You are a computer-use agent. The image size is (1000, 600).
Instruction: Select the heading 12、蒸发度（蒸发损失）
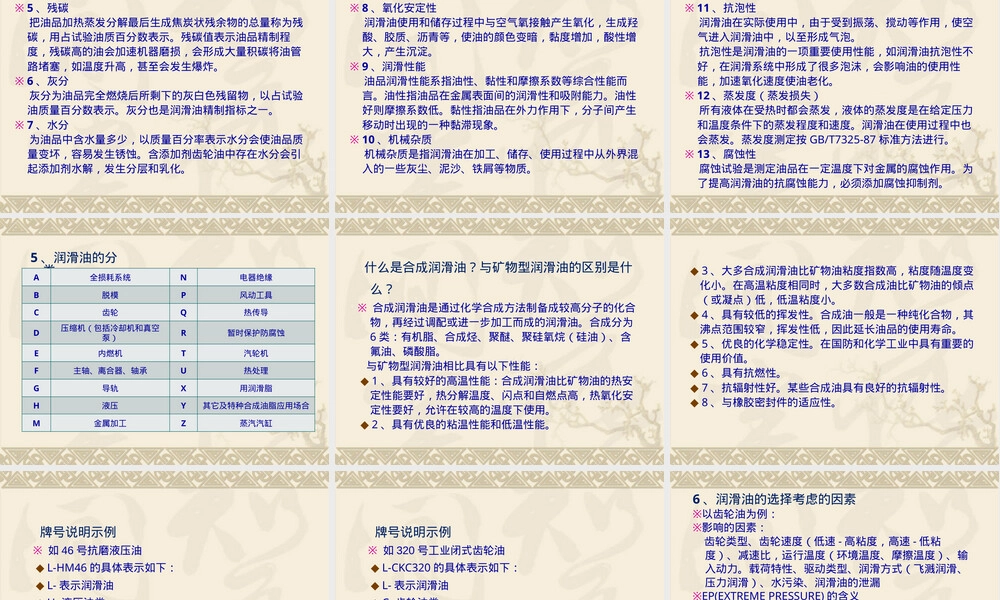758,96
